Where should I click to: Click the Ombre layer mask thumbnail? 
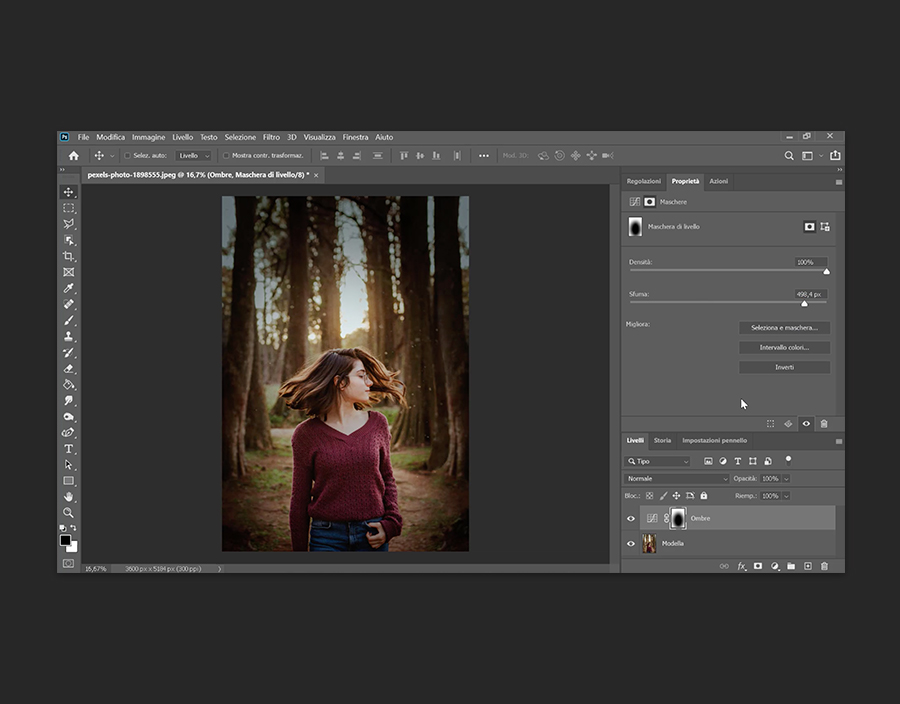[677, 518]
